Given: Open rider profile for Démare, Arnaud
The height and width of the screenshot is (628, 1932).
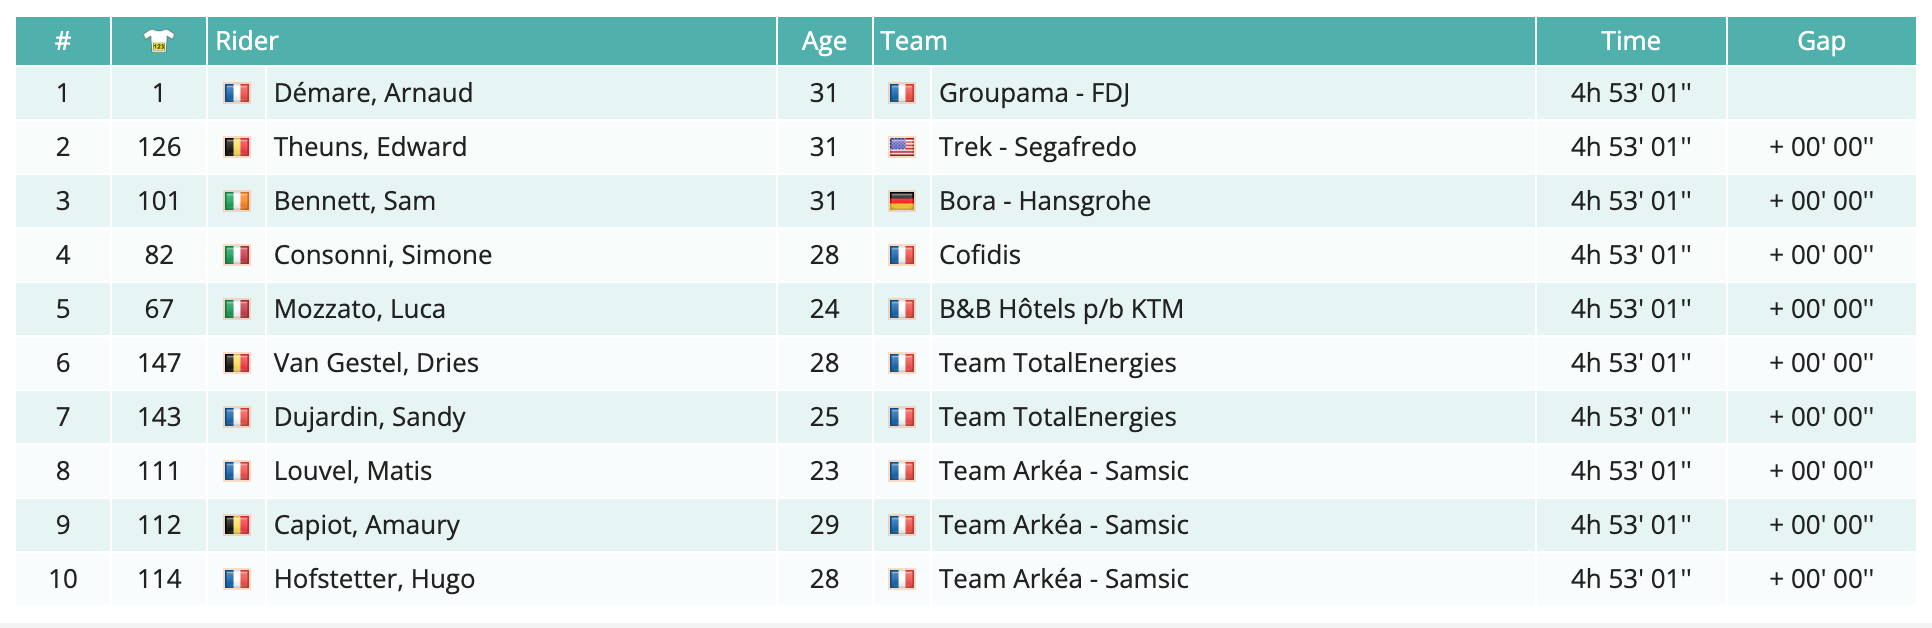Looking at the screenshot, I should (x=373, y=93).
